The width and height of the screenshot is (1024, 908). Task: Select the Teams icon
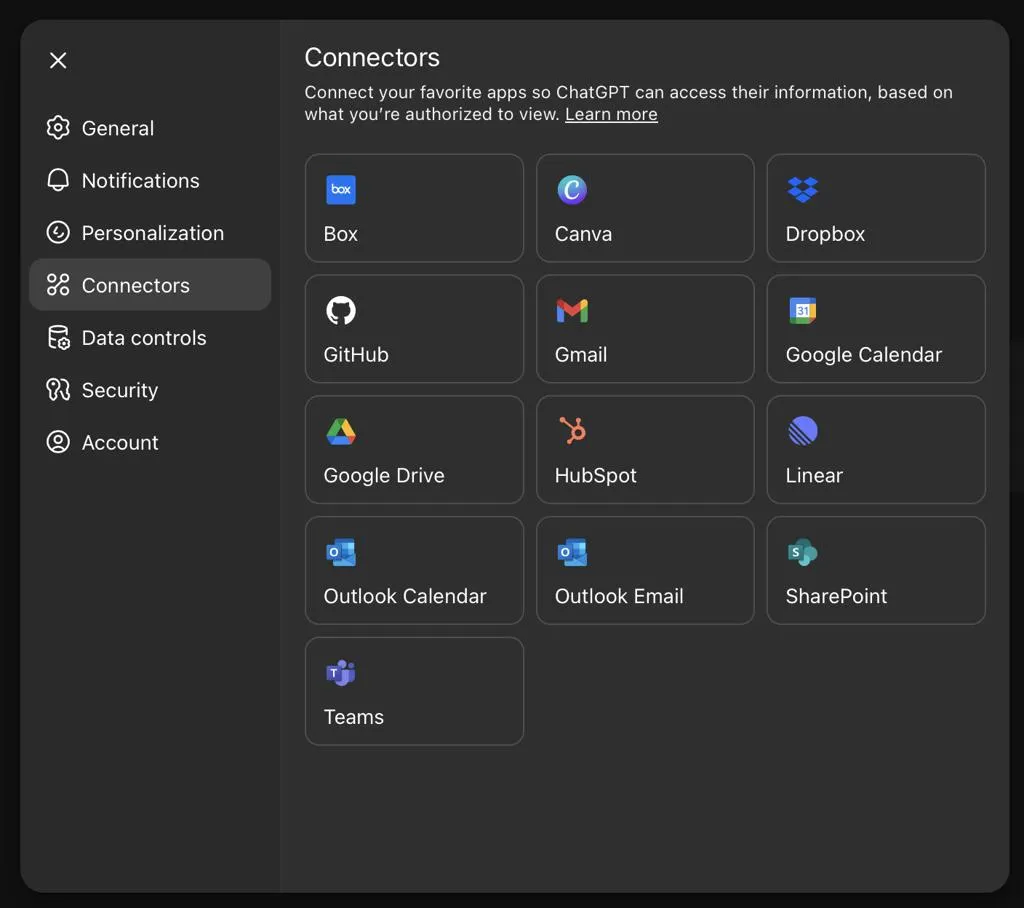pos(341,673)
